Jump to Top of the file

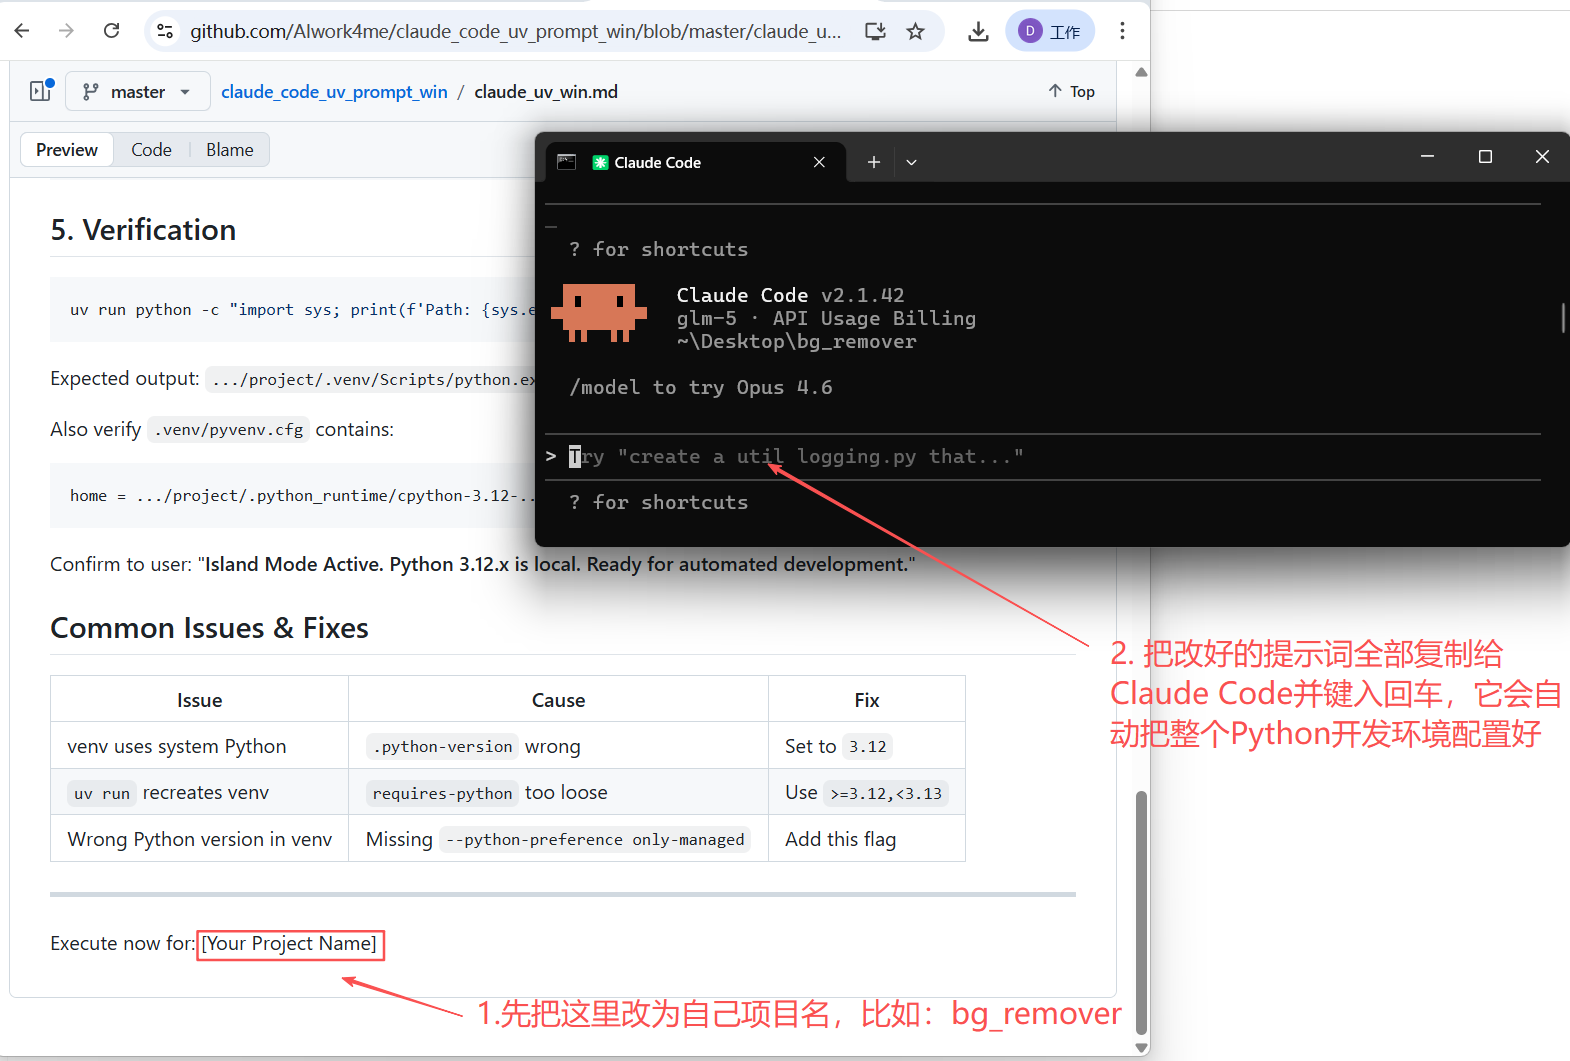[x=1071, y=91]
